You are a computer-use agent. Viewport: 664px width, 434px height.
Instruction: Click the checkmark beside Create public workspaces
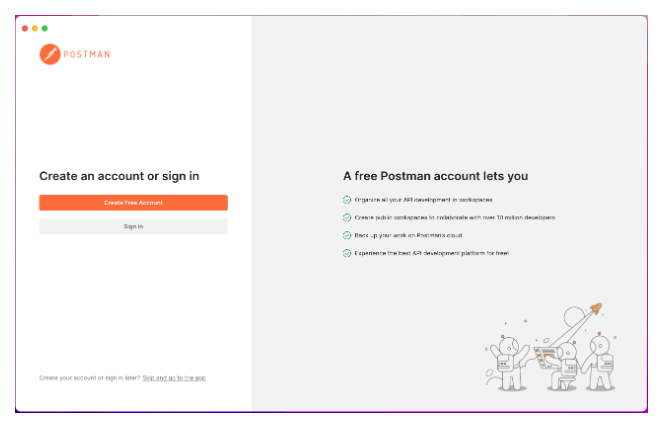click(347, 218)
